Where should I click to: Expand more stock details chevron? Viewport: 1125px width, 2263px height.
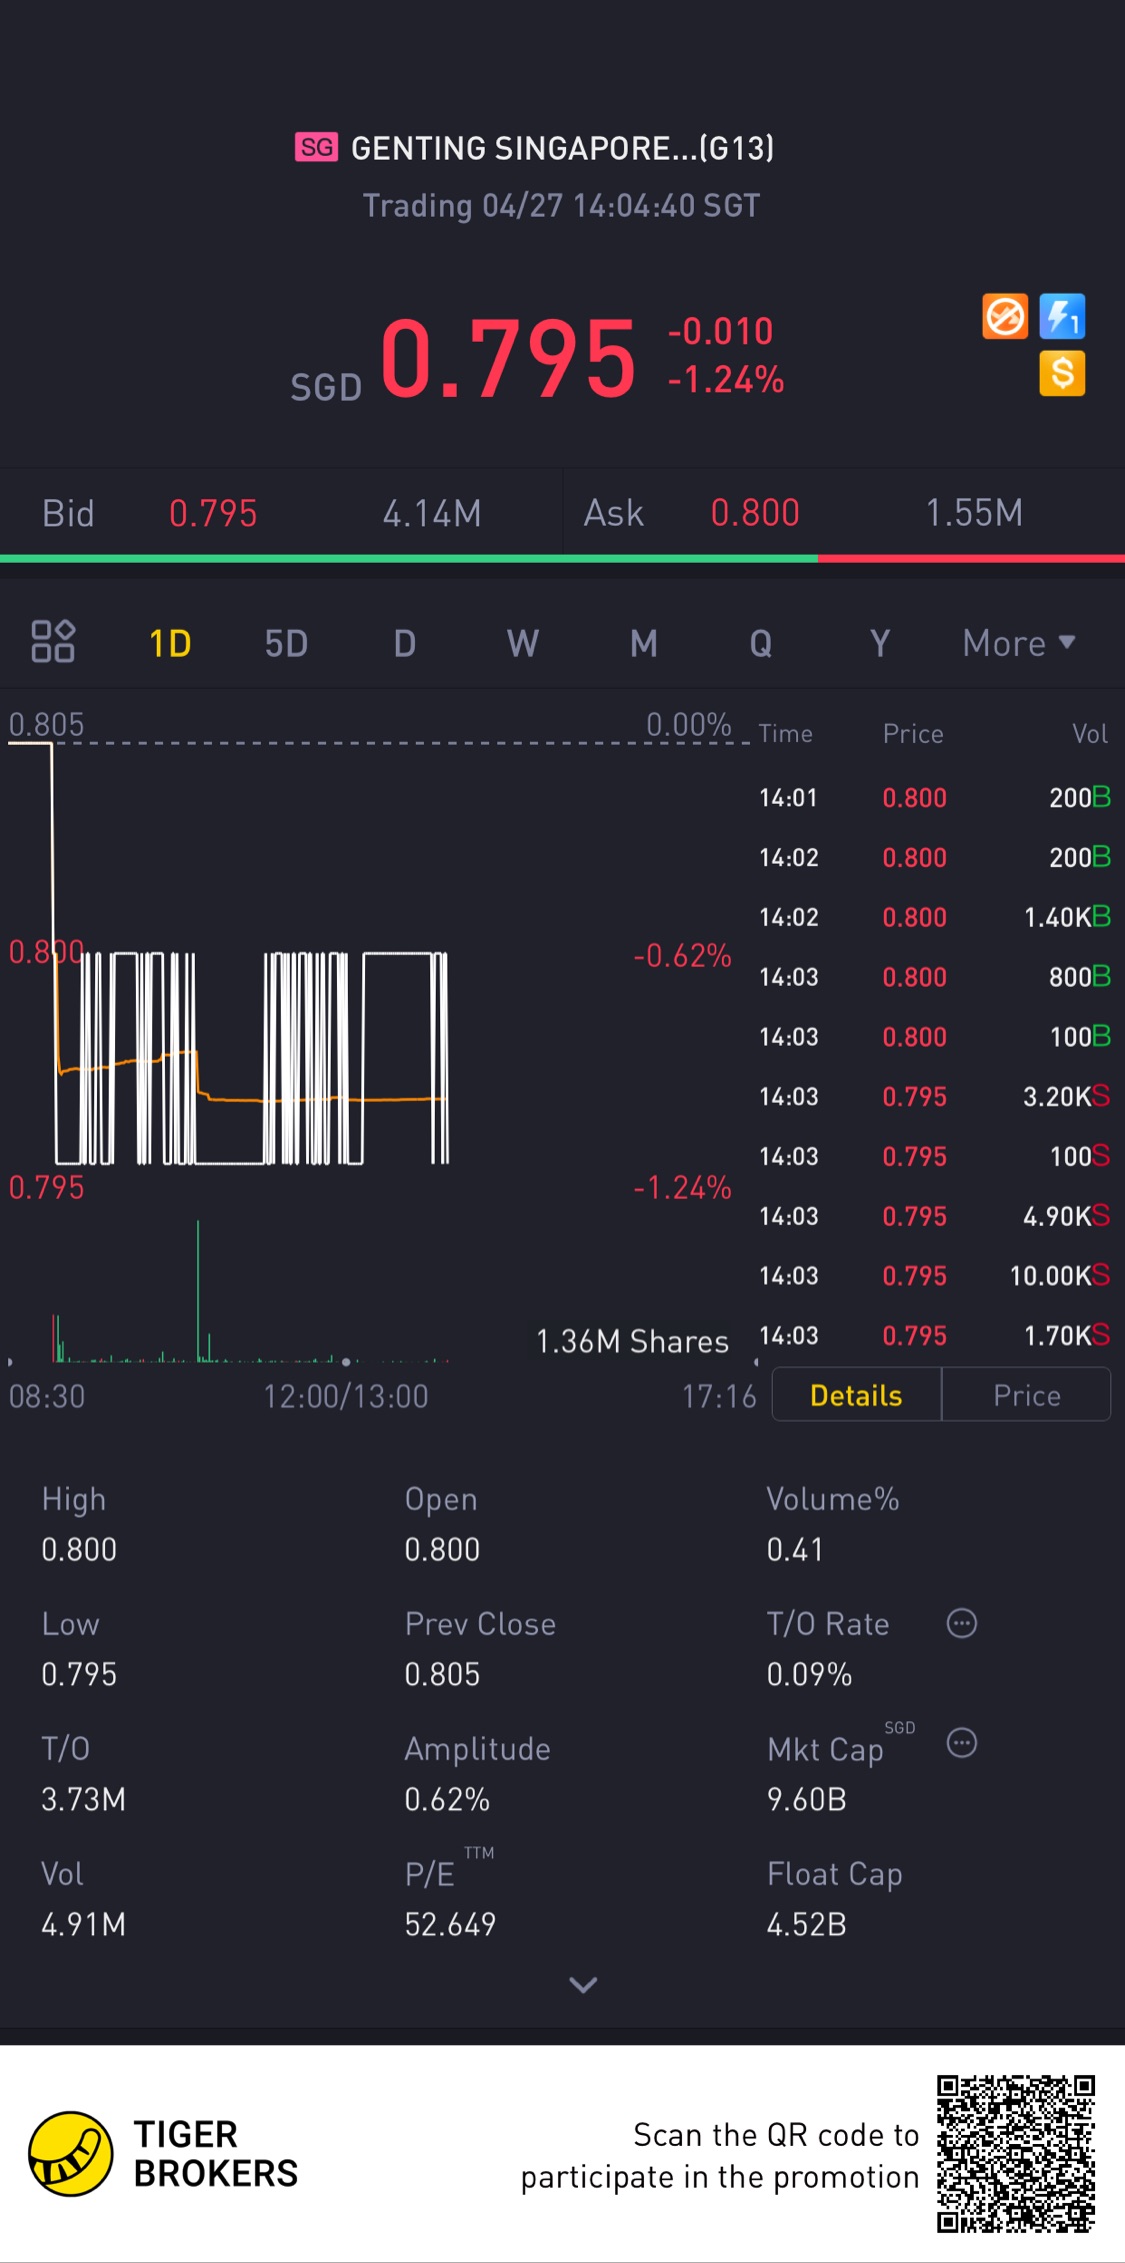pyautogui.click(x=583, y=1985)
